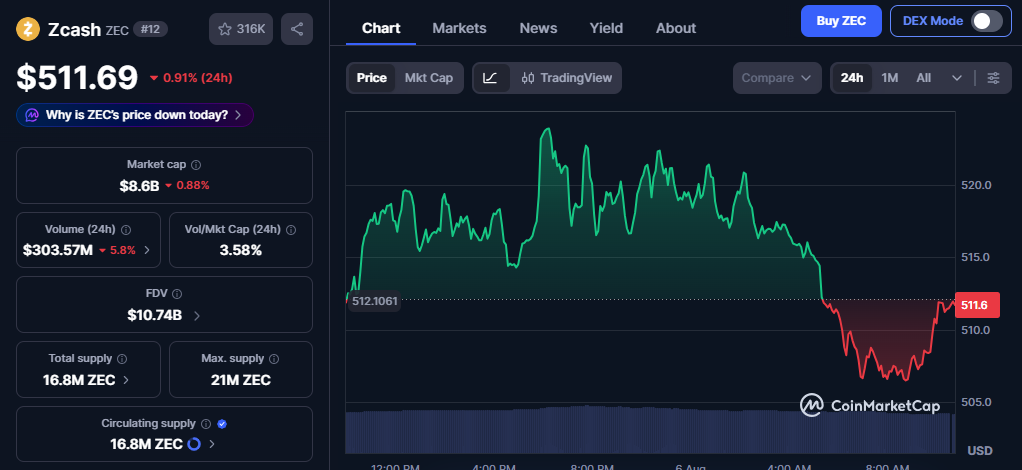
Task: Select the Mkt Cap chart option
Action: click(429, 78)
